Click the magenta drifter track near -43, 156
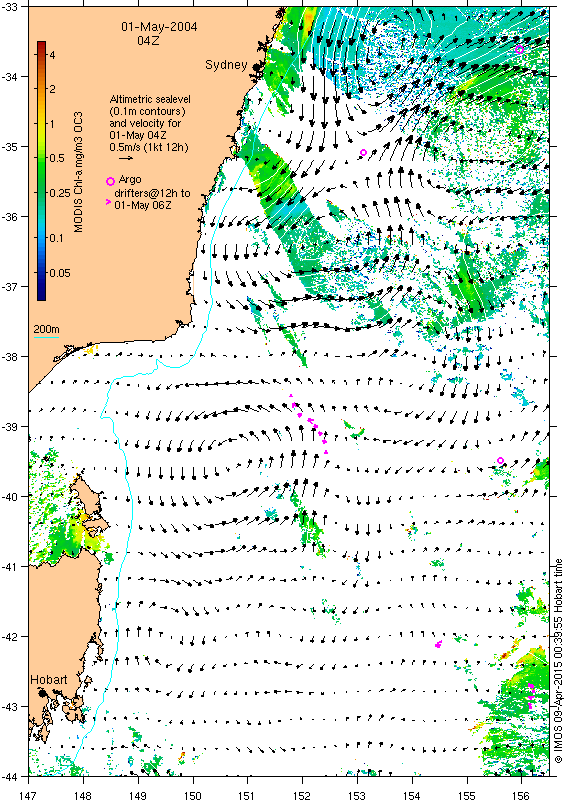The height and width of the screenshot is (800, 570). [531, 696]
